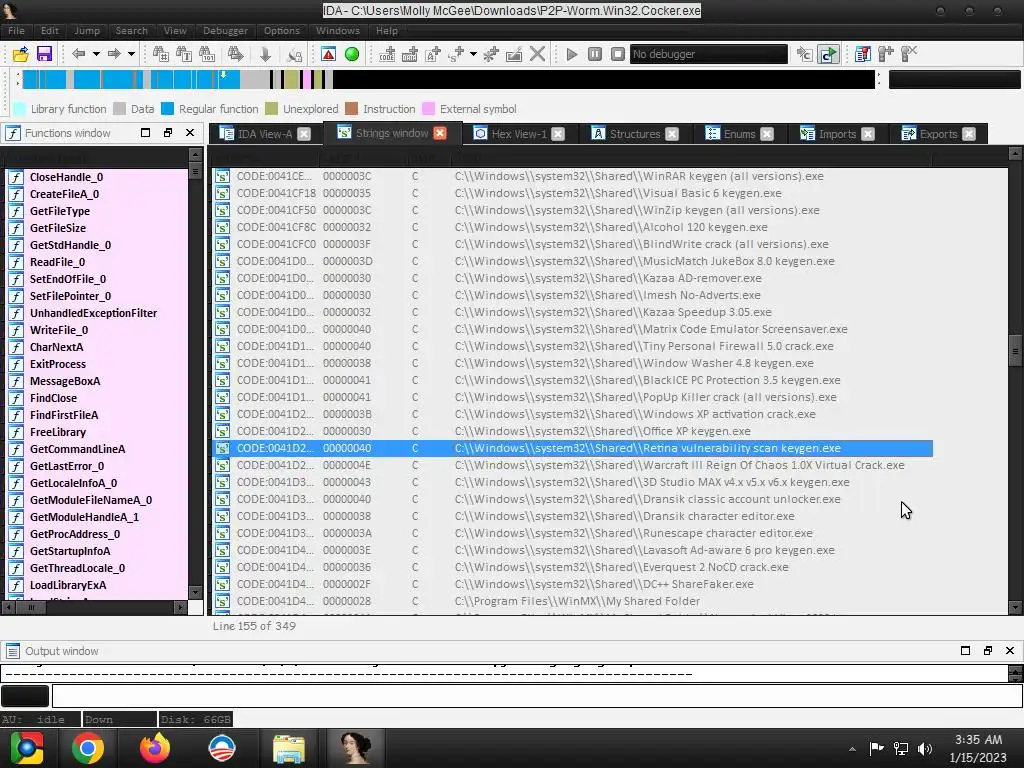
Task: Switch to the Imports tab
Action: pyautogui.click(x=837, y=134)
